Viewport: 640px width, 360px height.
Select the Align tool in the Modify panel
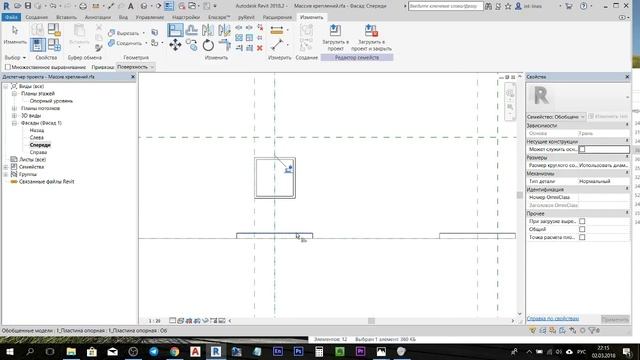point(175,30)
